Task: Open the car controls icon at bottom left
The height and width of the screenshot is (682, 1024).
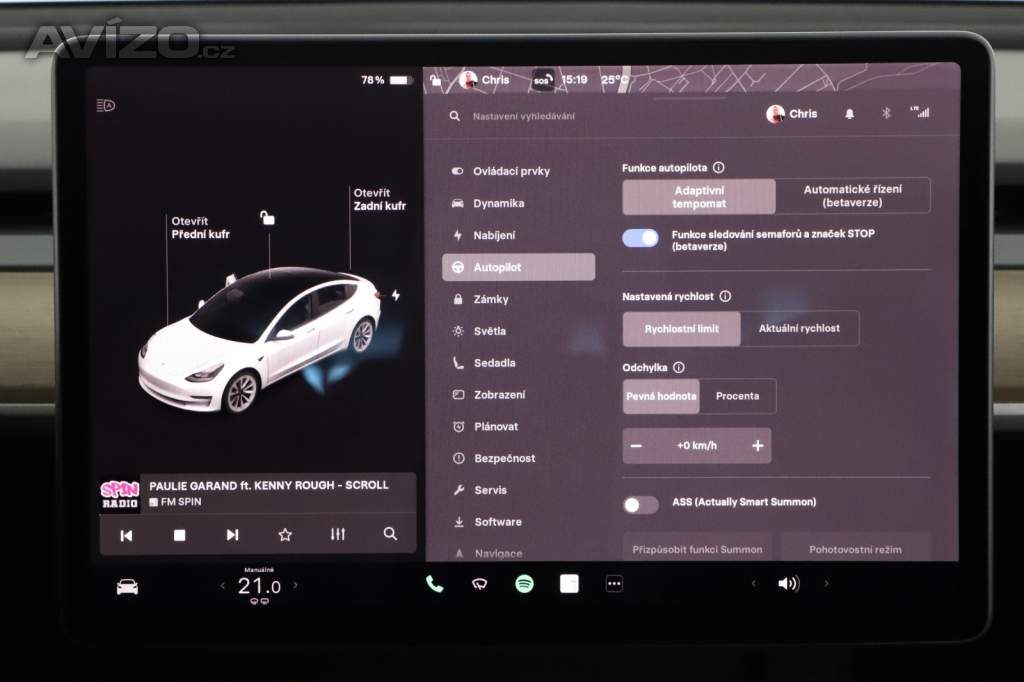Action: (127, 586)
